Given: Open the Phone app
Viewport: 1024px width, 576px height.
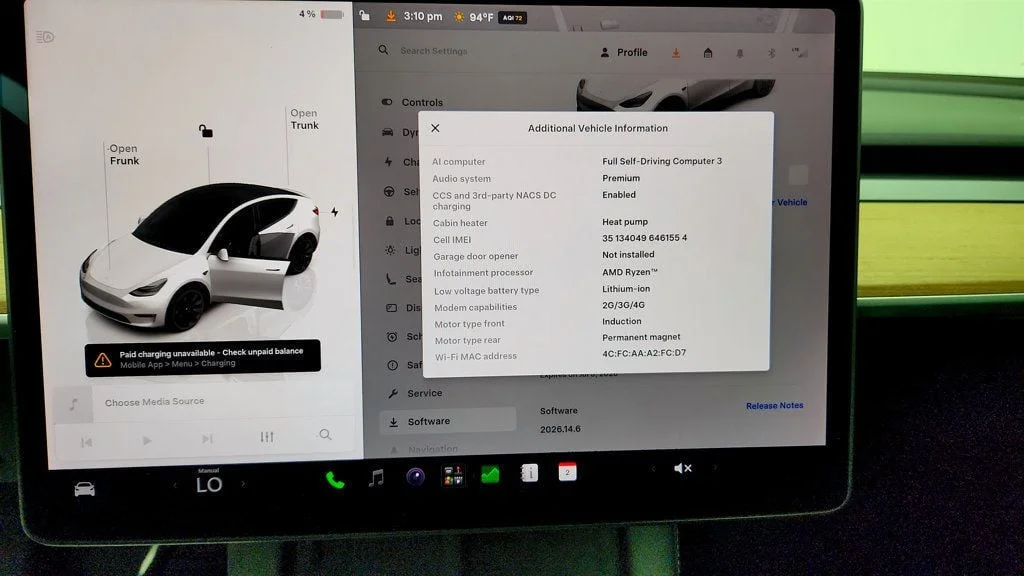Looking at the screenshot, I should point(335,480).
